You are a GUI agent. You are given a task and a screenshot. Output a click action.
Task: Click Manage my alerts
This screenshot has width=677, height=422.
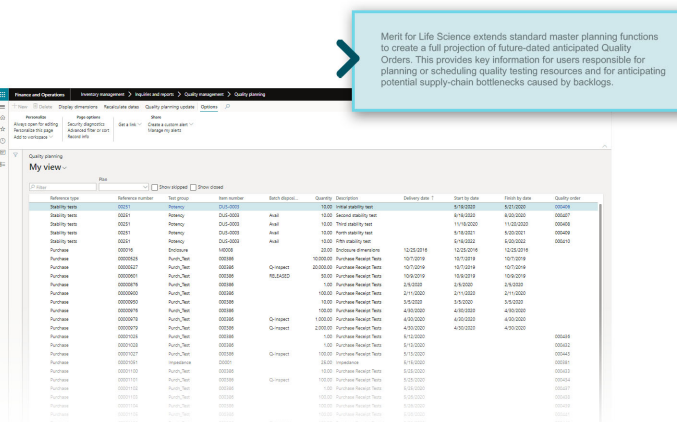pos(165,130)
